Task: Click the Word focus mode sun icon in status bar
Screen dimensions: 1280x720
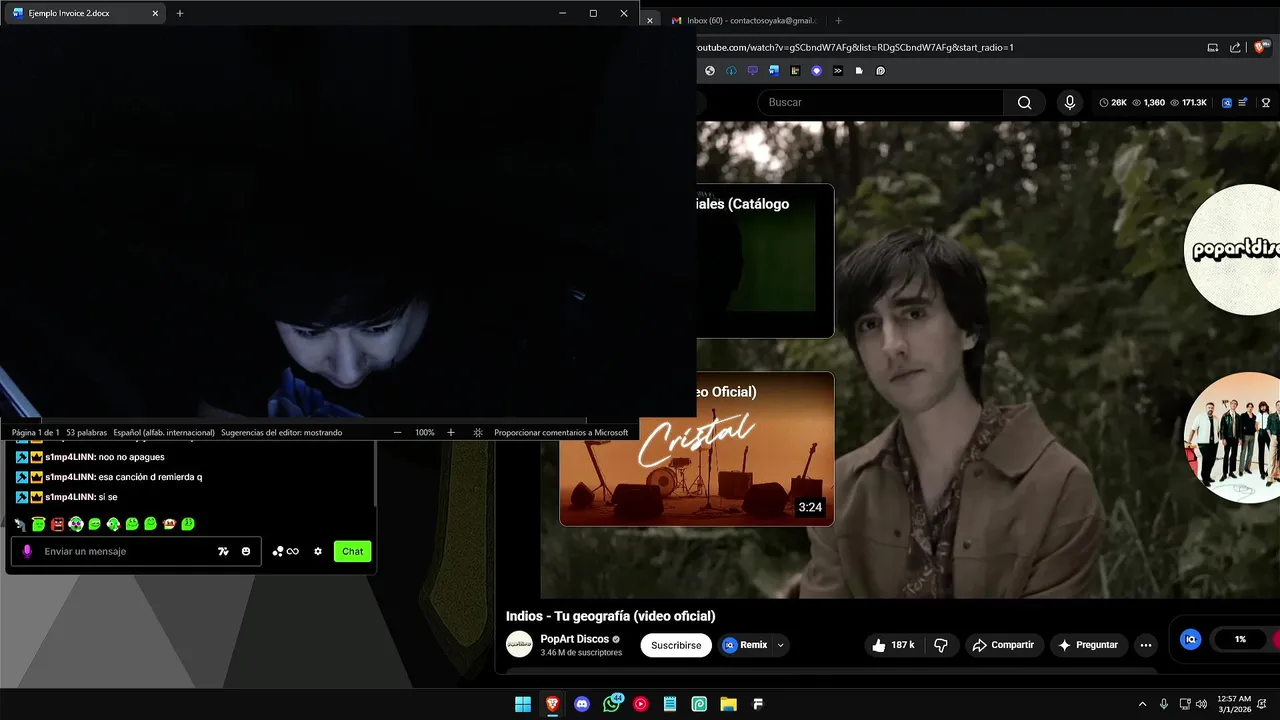Action: (x=478, y=433)
